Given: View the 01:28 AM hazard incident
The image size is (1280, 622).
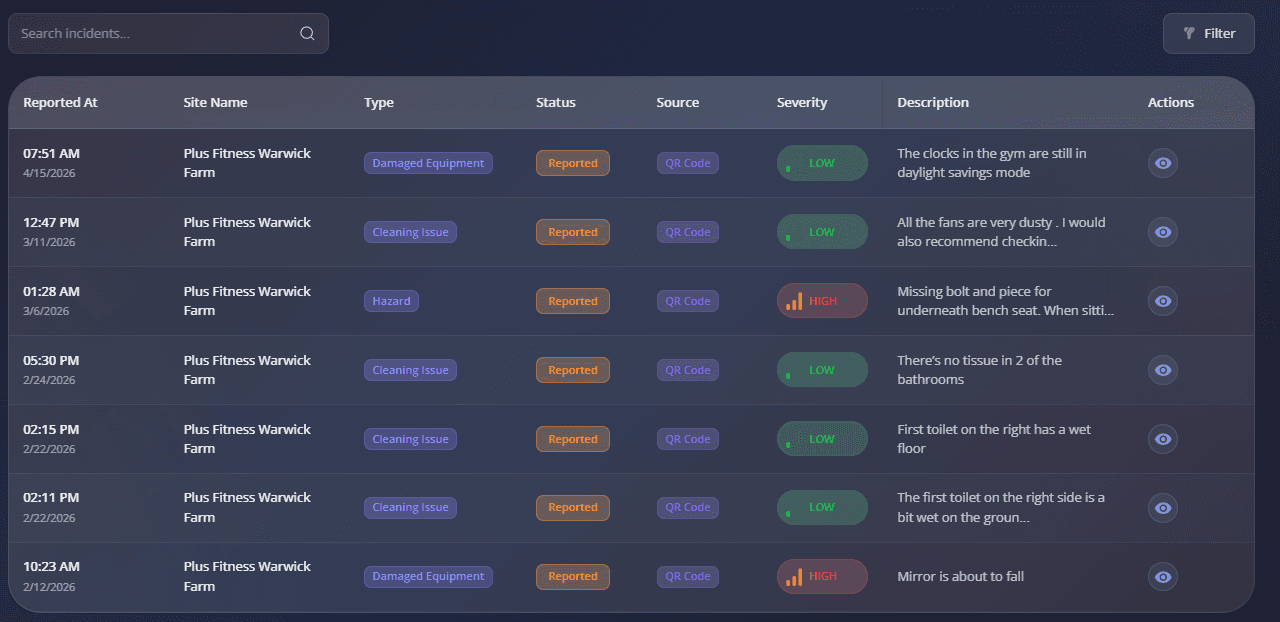Looking at the screenshot, I should coord(1162,301).
